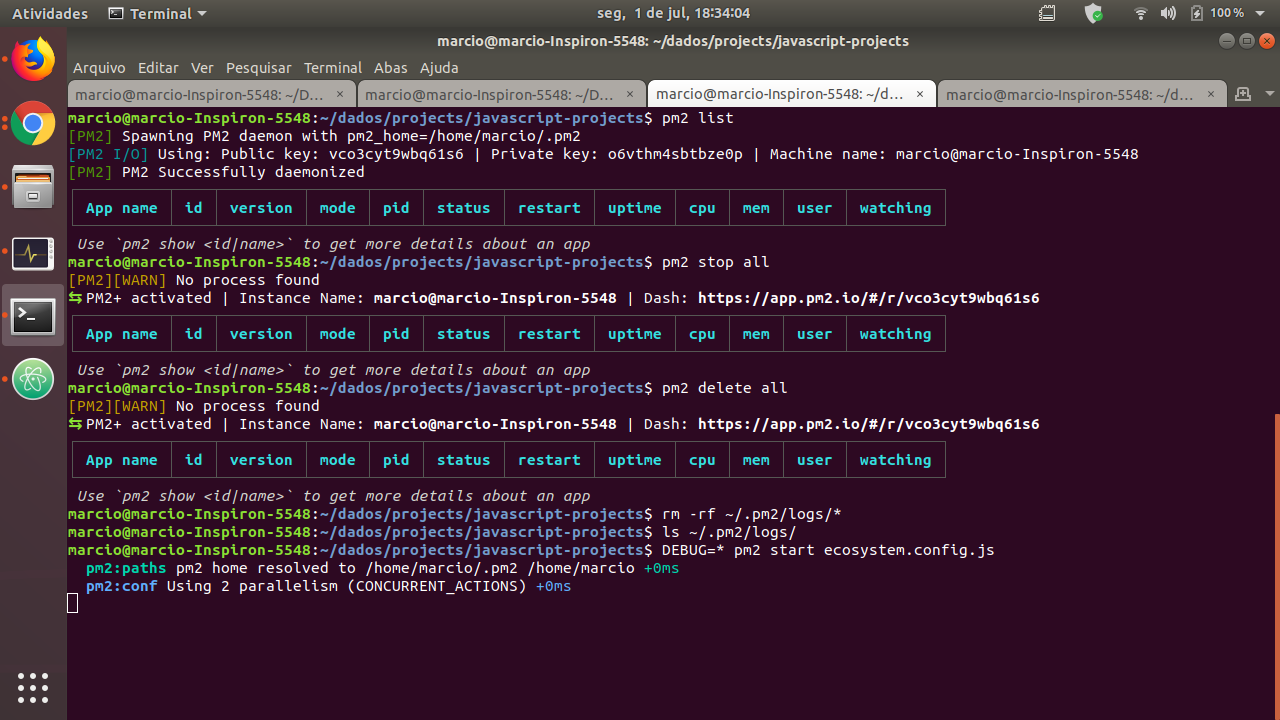Open the Editar menu
Image resolution: width=1280 pixels, height=720 pixels.
click(x=158, y=68)
